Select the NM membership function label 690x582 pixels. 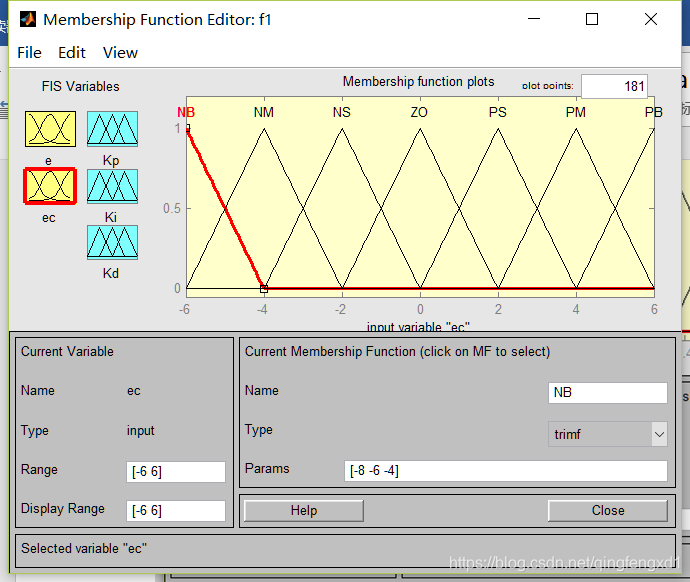[x=264, y=113]
